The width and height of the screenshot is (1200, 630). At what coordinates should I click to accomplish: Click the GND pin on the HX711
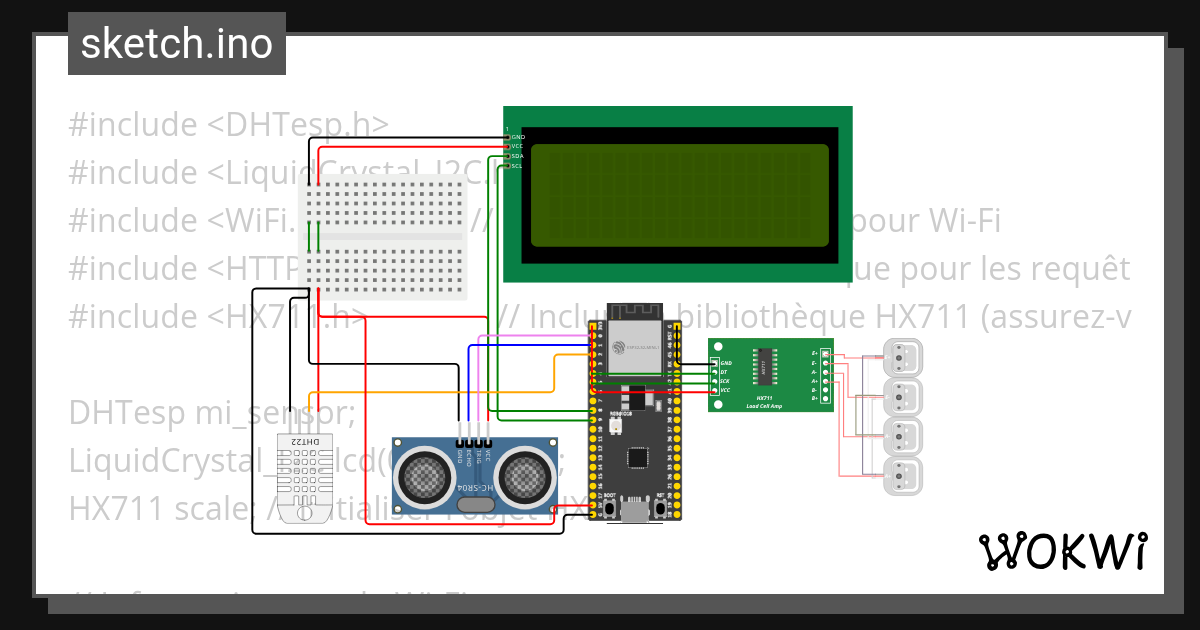(716, 363)
